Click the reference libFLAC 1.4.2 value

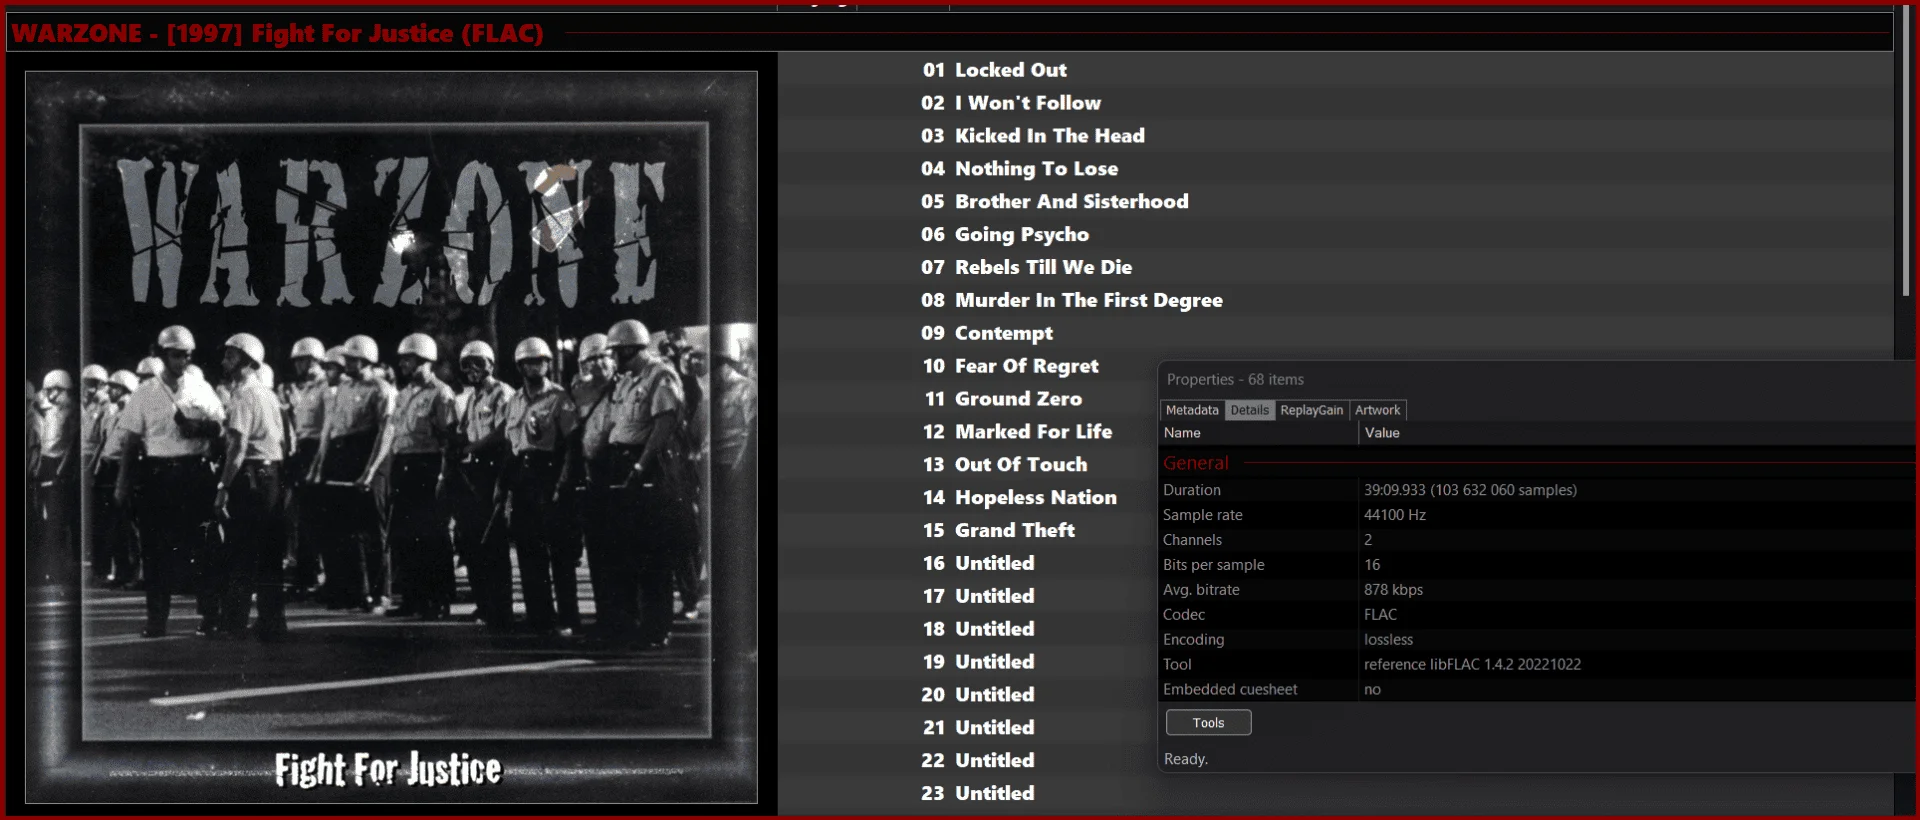[x=1472, y=665]
